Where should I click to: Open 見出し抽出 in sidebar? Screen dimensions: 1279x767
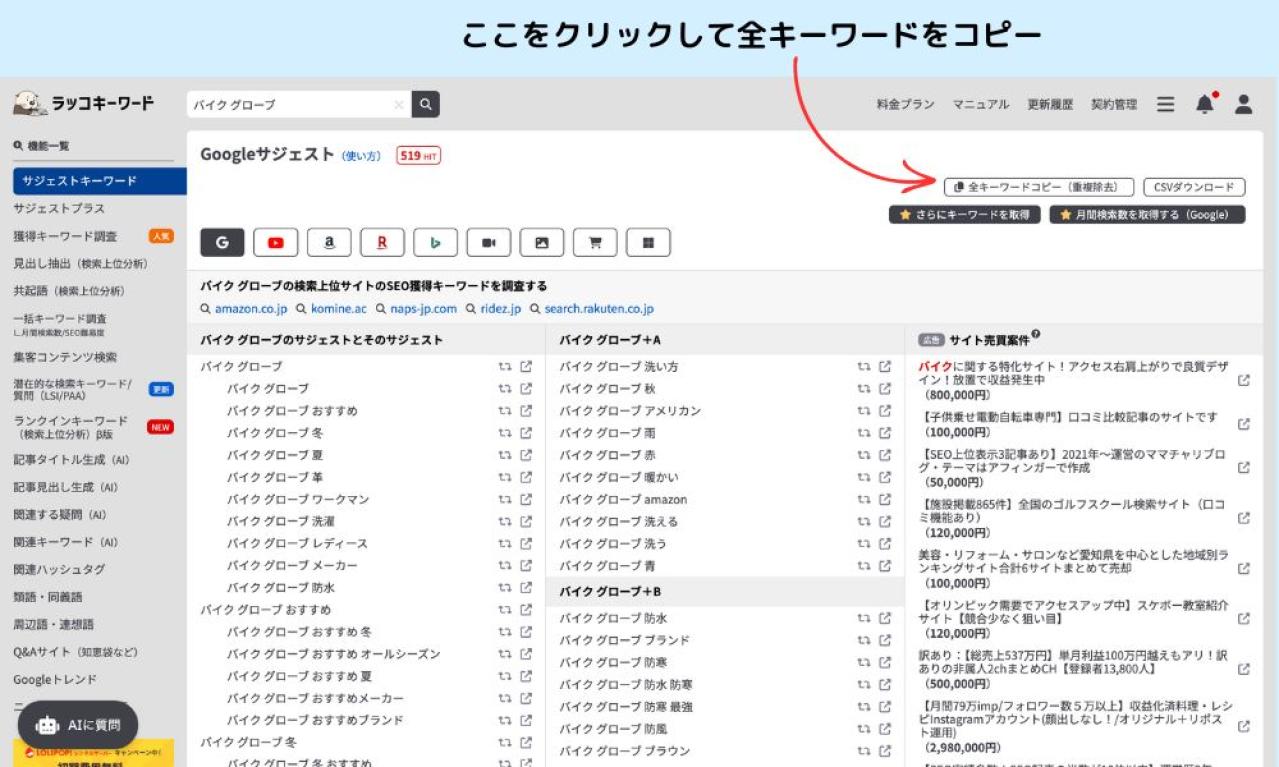click(80, 263)
